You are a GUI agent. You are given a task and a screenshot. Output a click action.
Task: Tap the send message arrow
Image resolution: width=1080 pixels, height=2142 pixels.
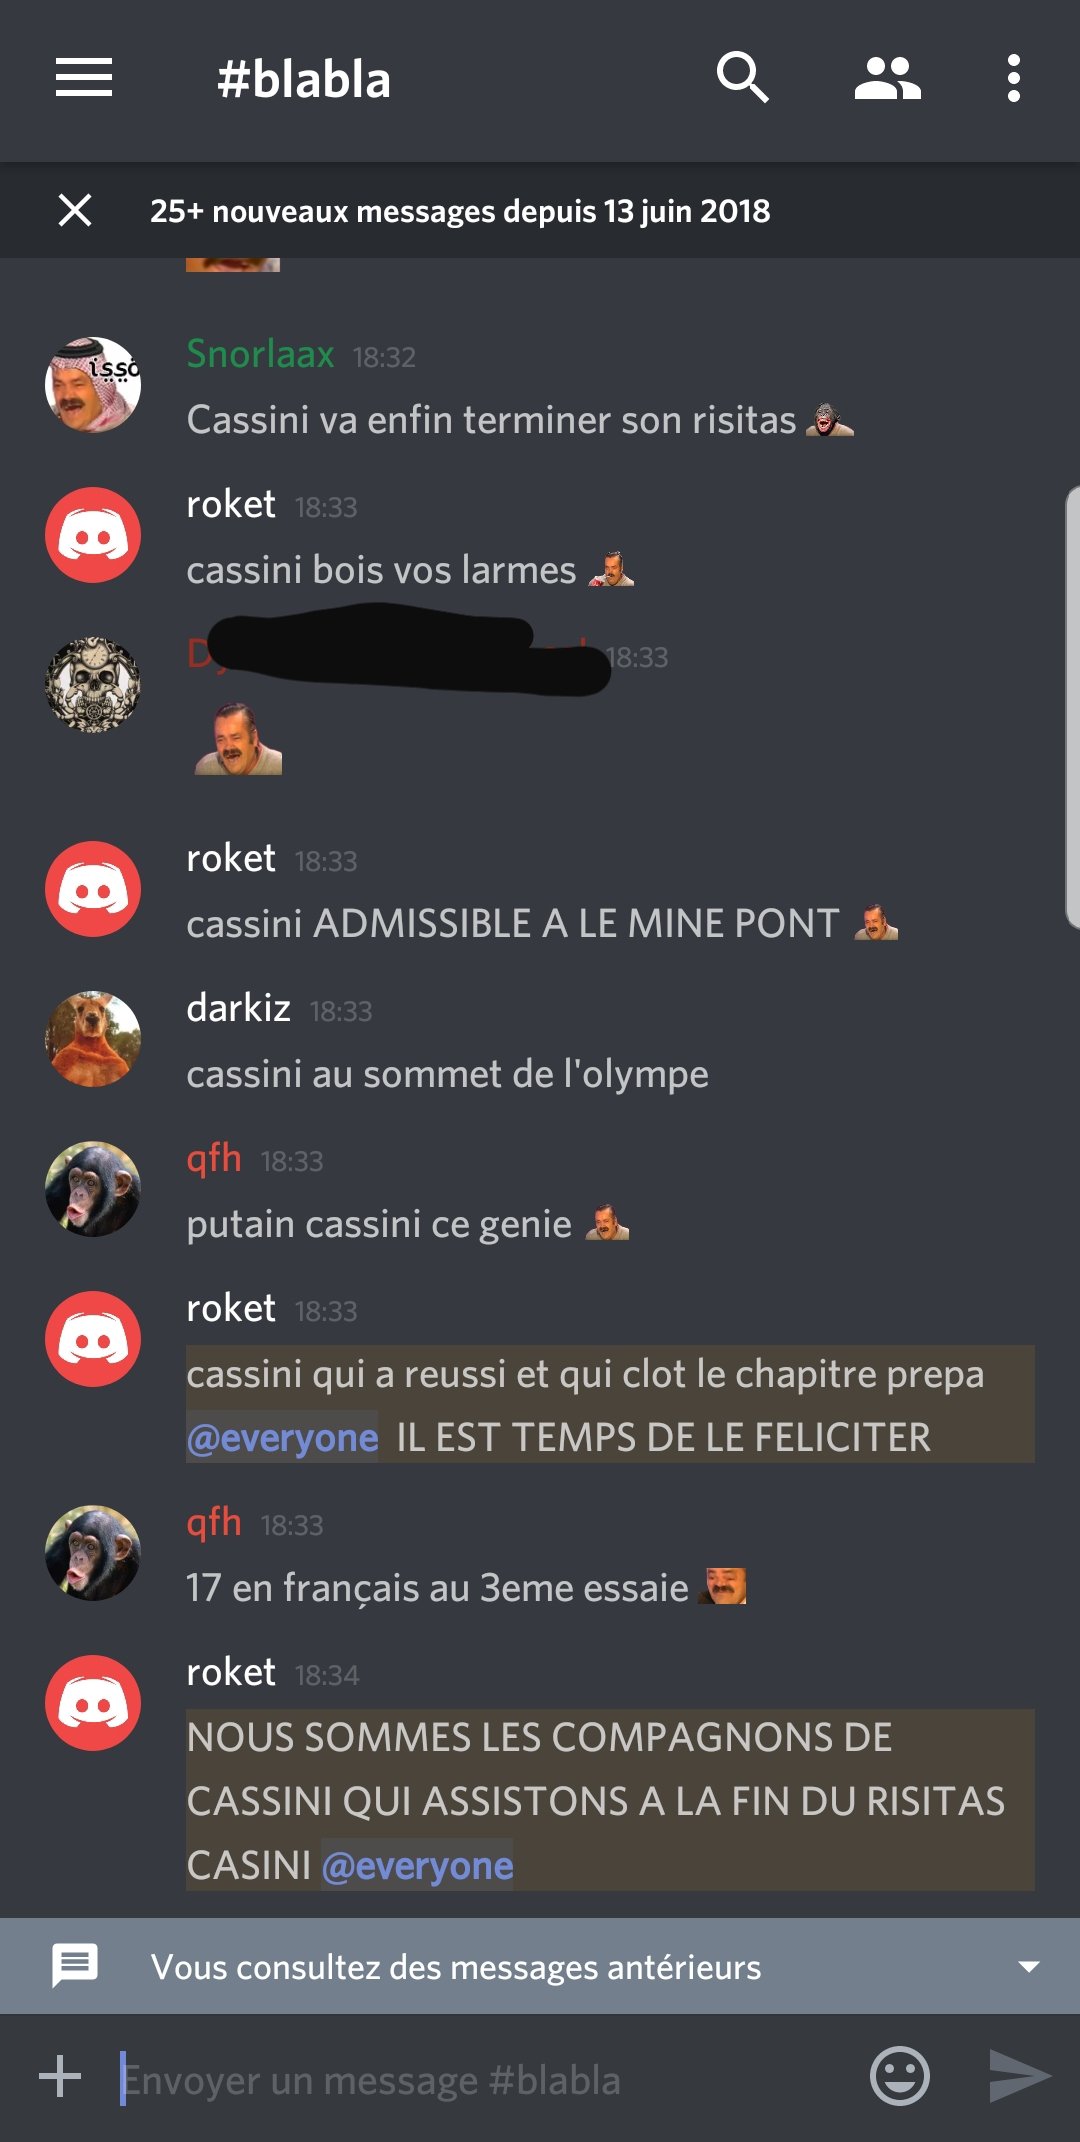pyautogui.click(x=1019, y=2076)
